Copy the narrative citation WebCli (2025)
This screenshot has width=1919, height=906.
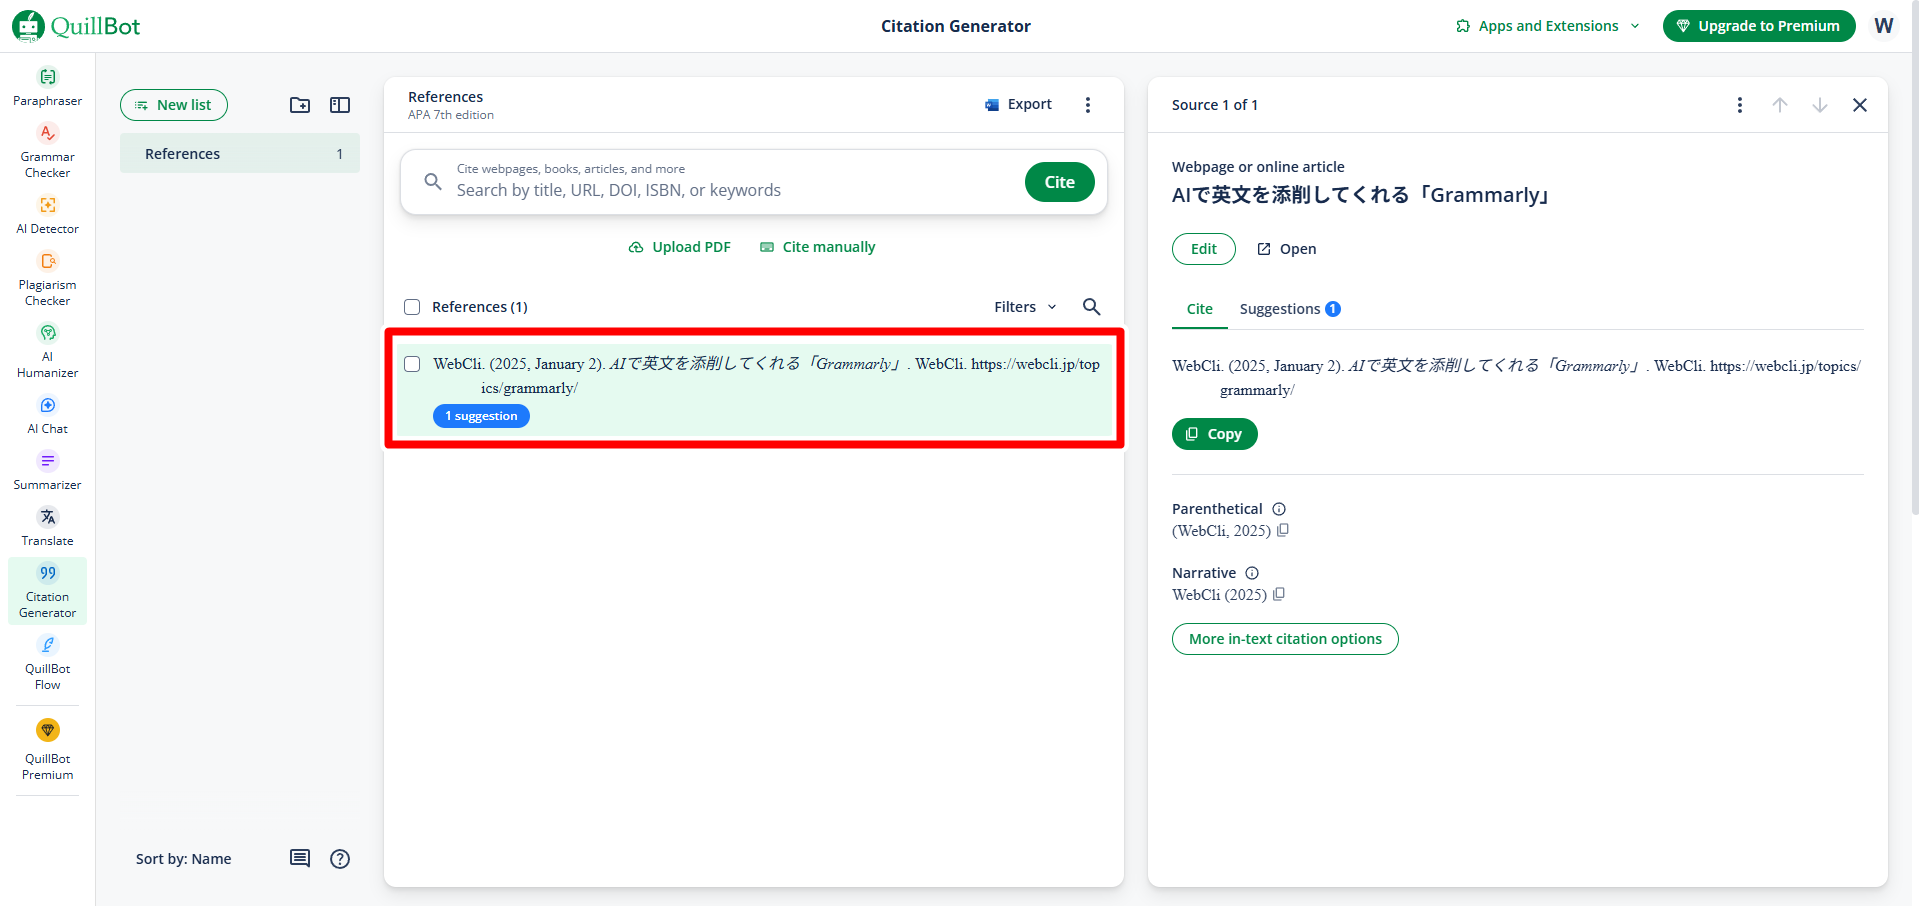pyautogui.click(x=1279, y=594)
